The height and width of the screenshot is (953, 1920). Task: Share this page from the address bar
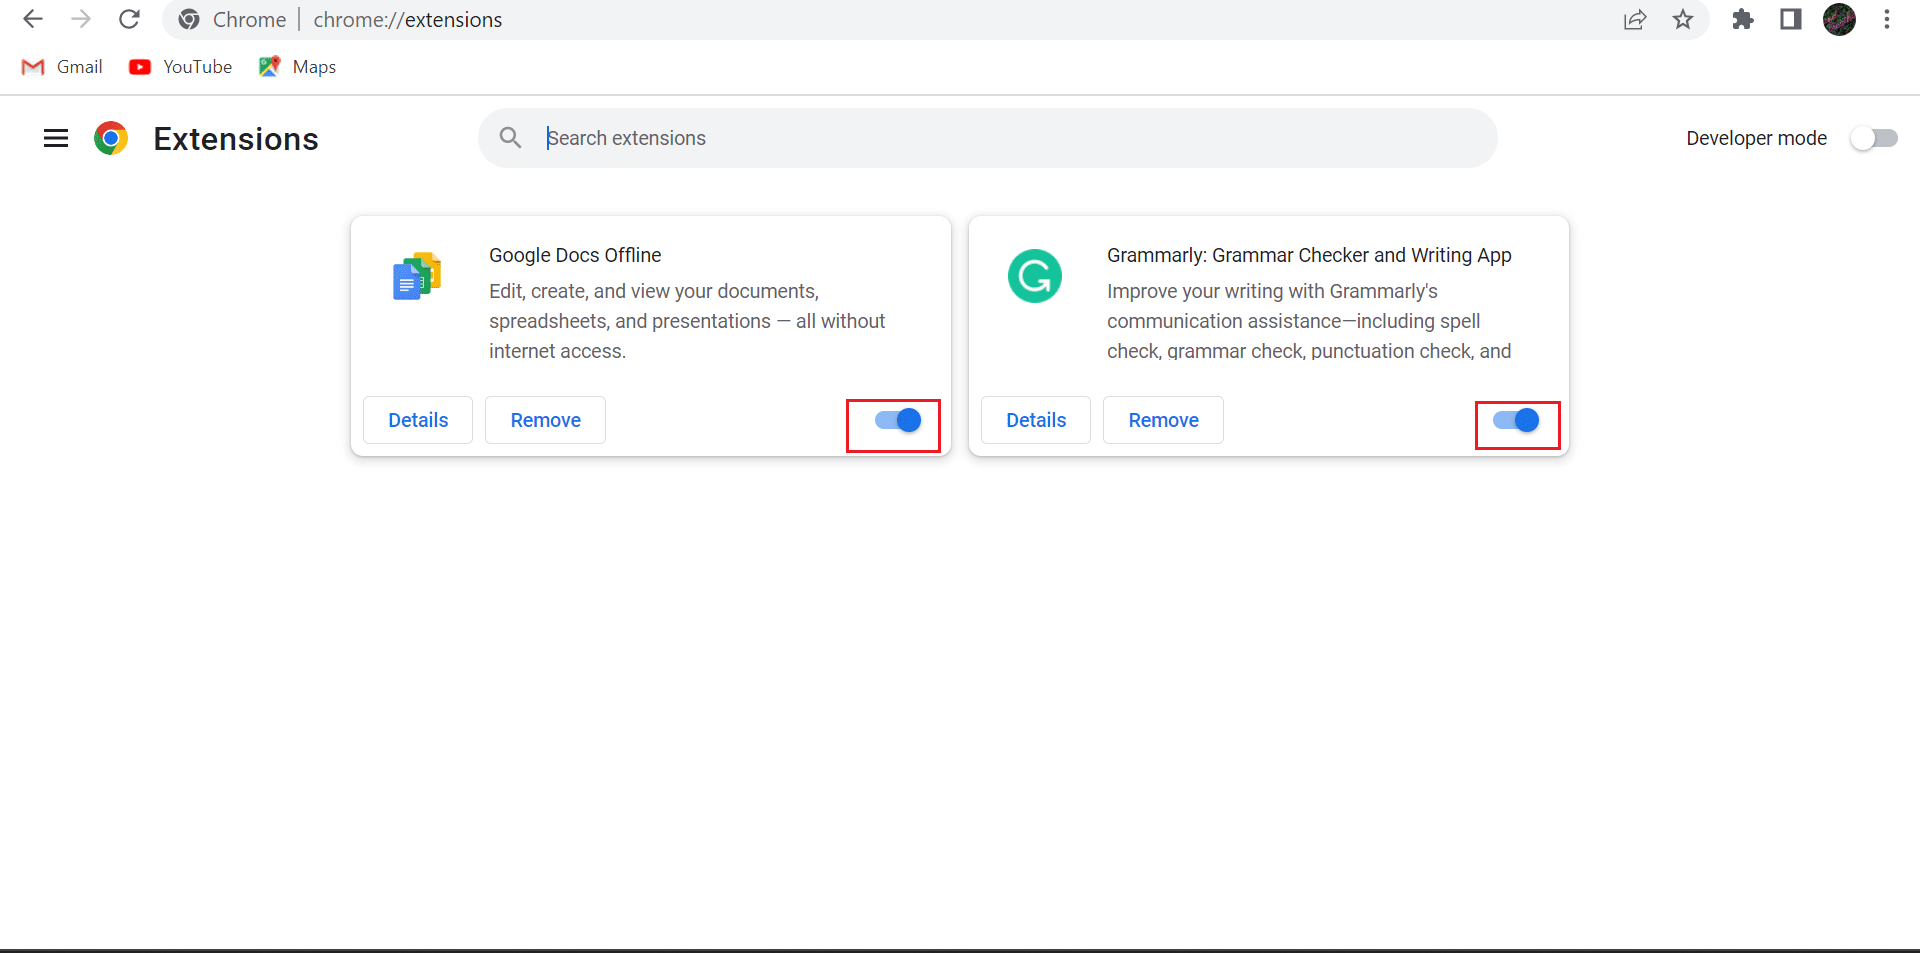pos(1635,20)
